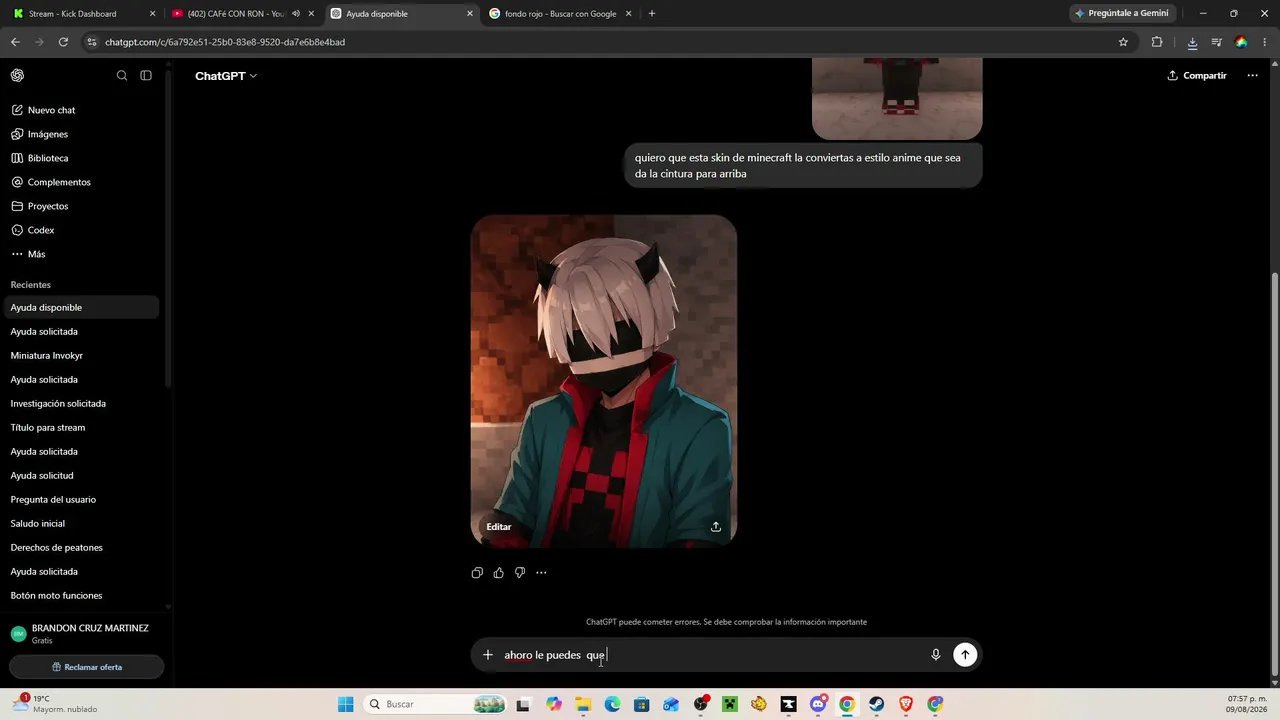Click the microphone dictation icon
1280x720 pixels.
click(936, 655)
